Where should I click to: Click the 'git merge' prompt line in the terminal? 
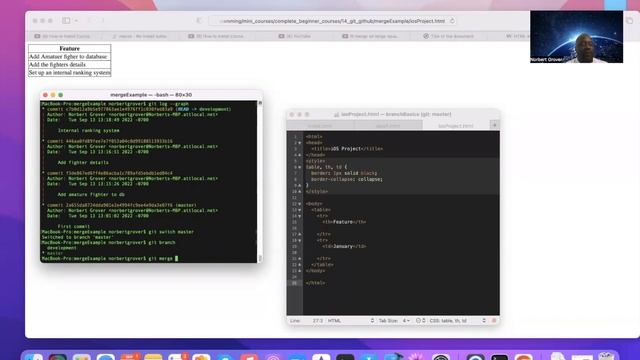pos(109,258)
